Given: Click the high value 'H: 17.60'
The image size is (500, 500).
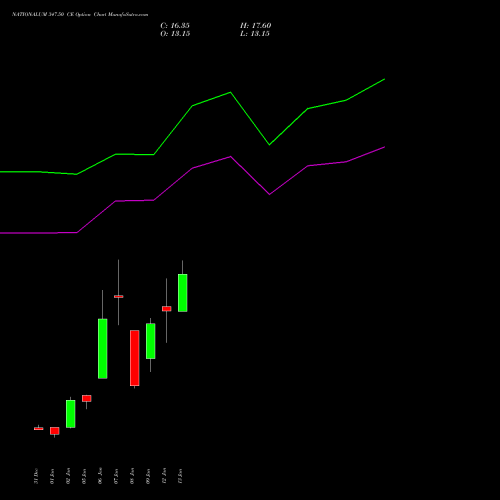Looking at the screenshot, I should click(256, 26).
